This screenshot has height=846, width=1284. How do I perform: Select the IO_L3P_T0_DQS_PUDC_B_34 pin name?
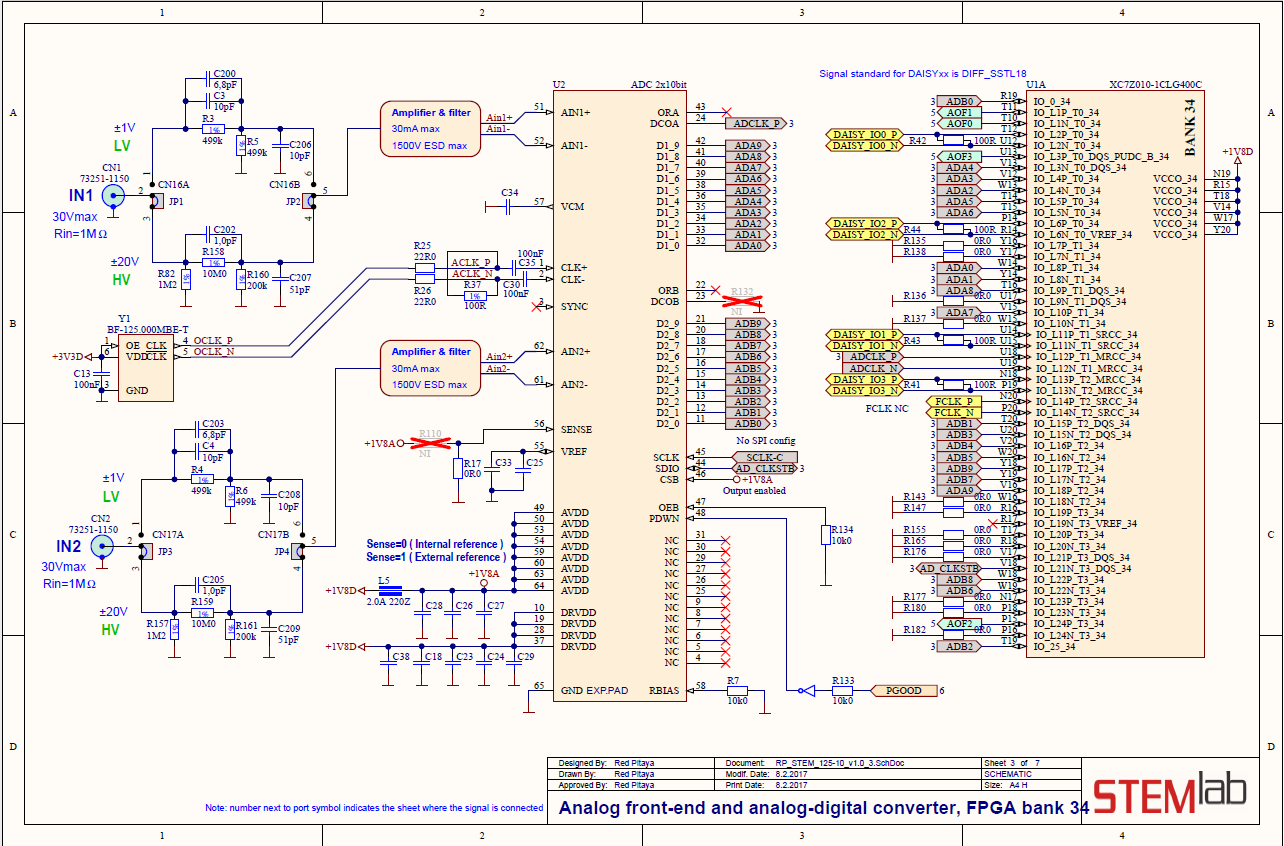tap(1101, 157)
